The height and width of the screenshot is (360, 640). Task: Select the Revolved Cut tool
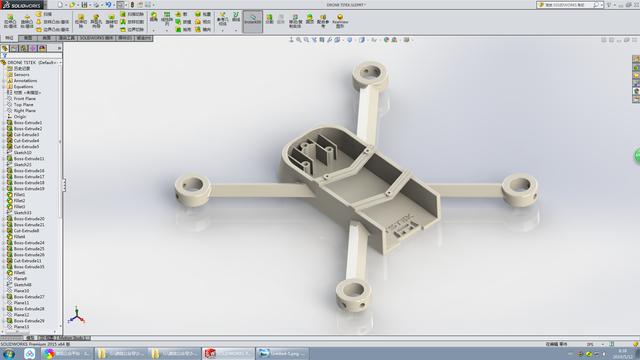[111, 21]
